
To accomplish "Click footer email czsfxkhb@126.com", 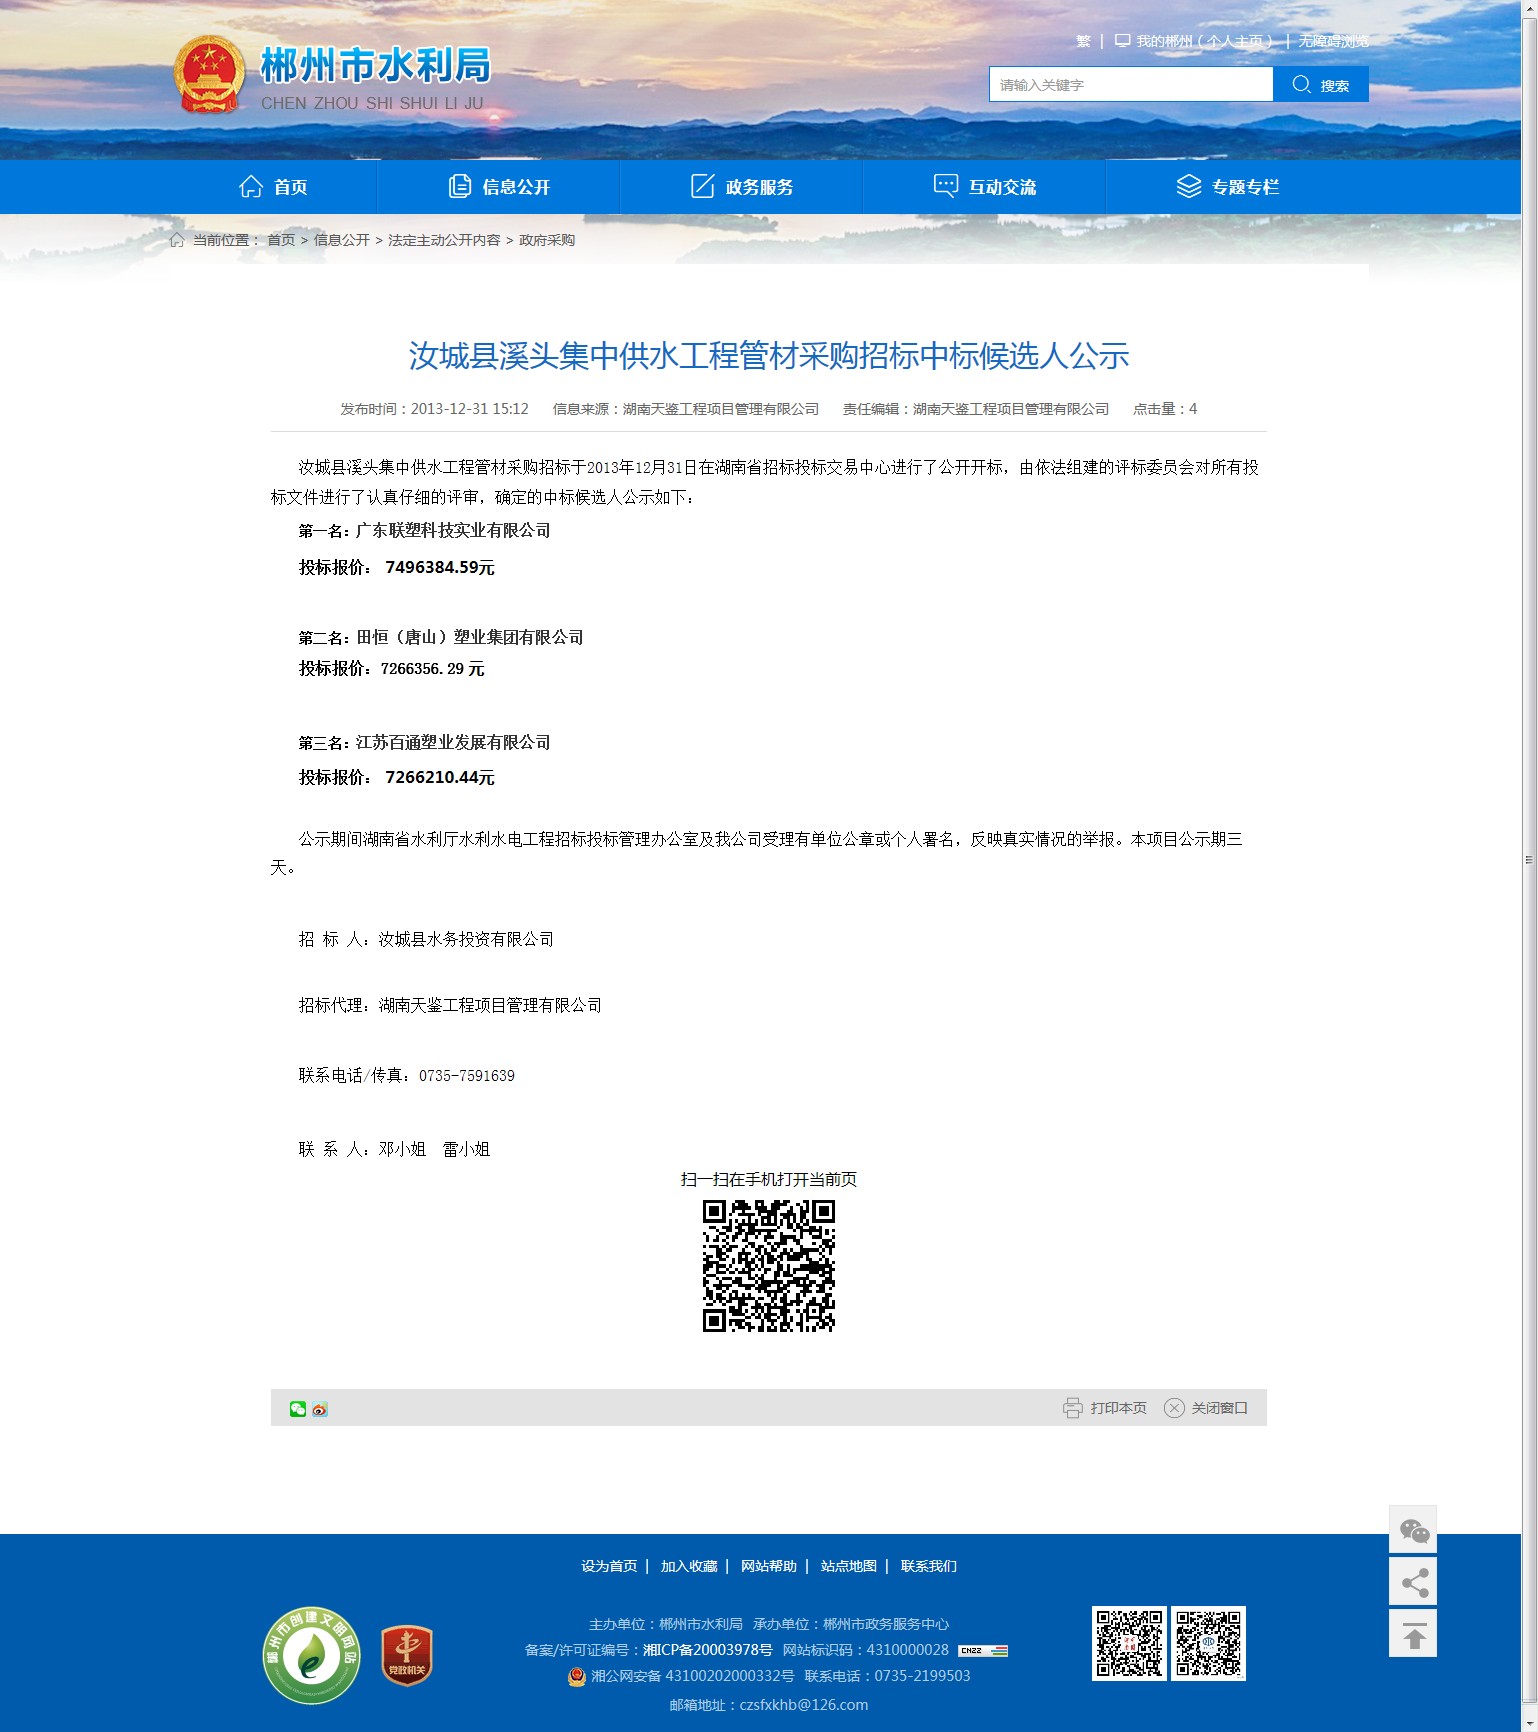I will (804, 1705).
